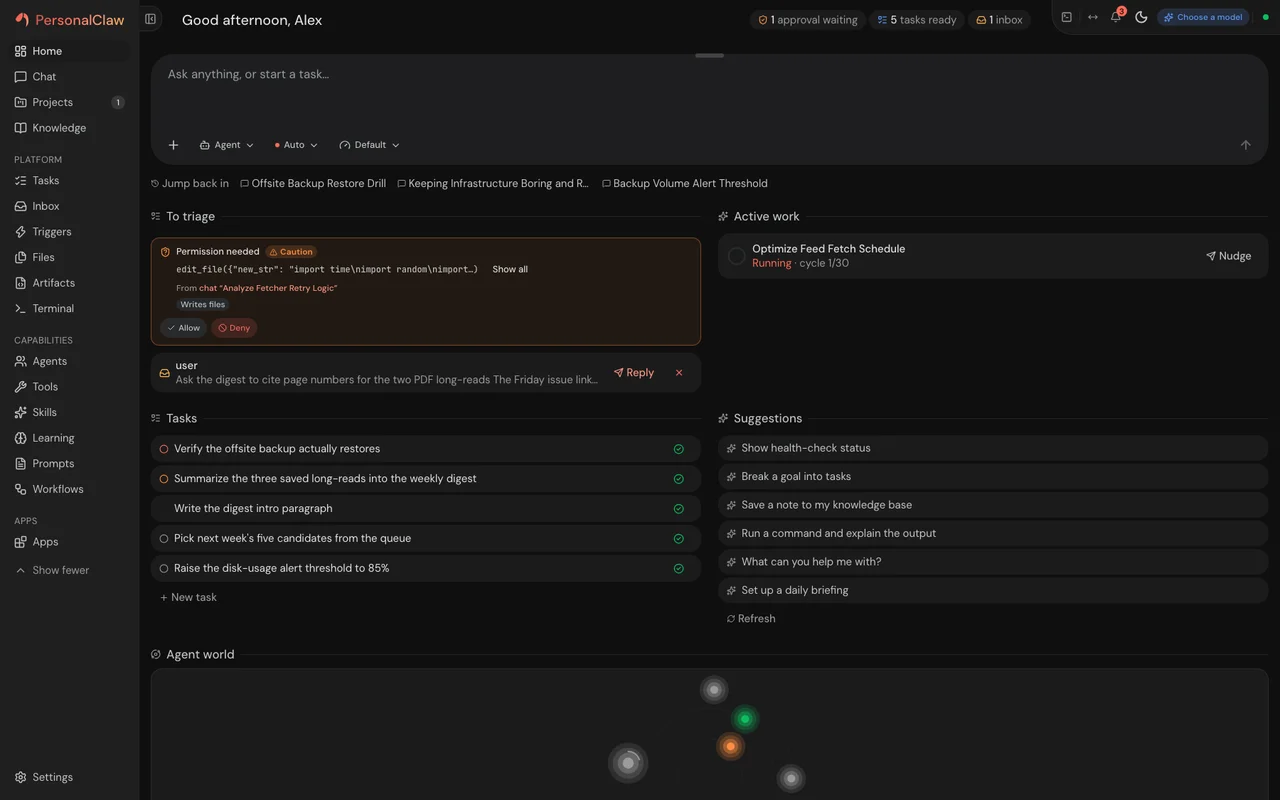Open the Knowledge sidebar item
Screen dimensions: 1280x800
click(x=69, y=128)
